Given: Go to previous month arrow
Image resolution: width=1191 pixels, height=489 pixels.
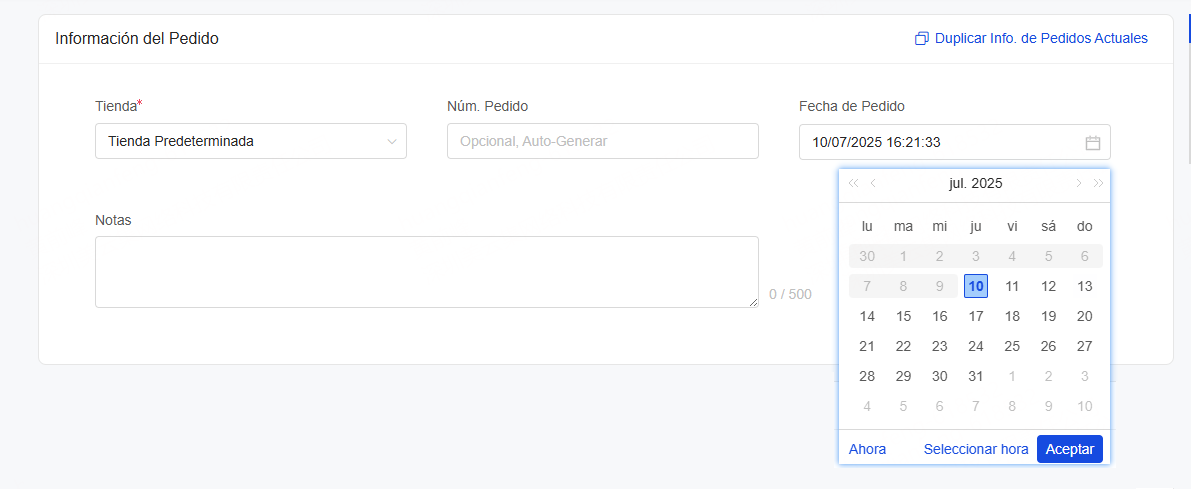Looking at the screenshot, I should pos(873,183).
